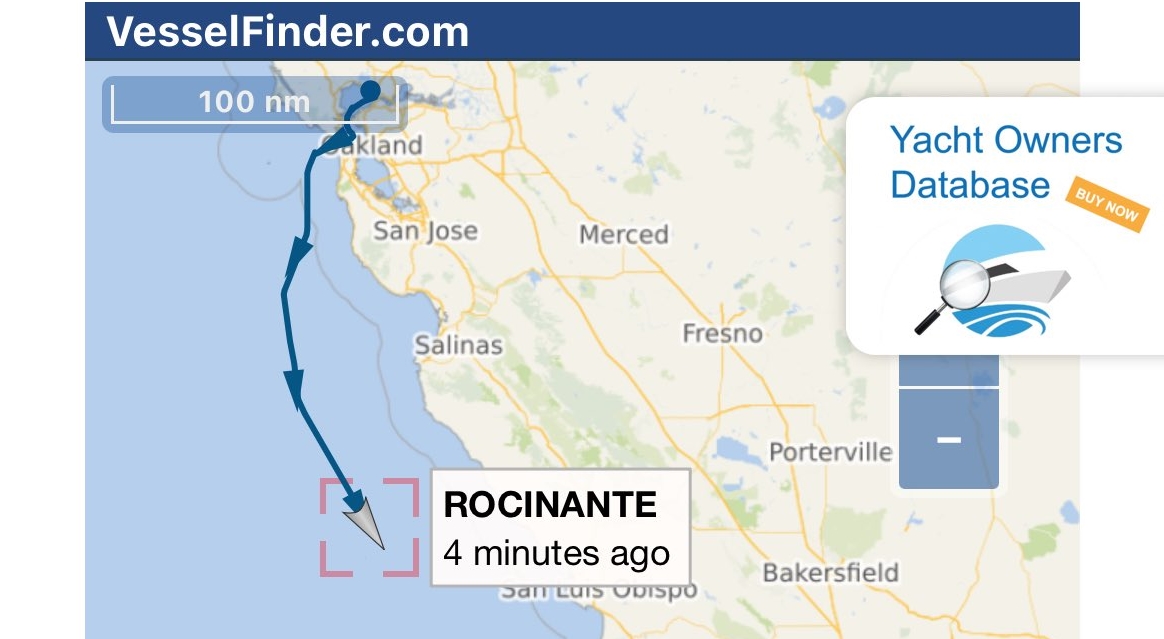Click the track starting point dot

click(370, 91)
